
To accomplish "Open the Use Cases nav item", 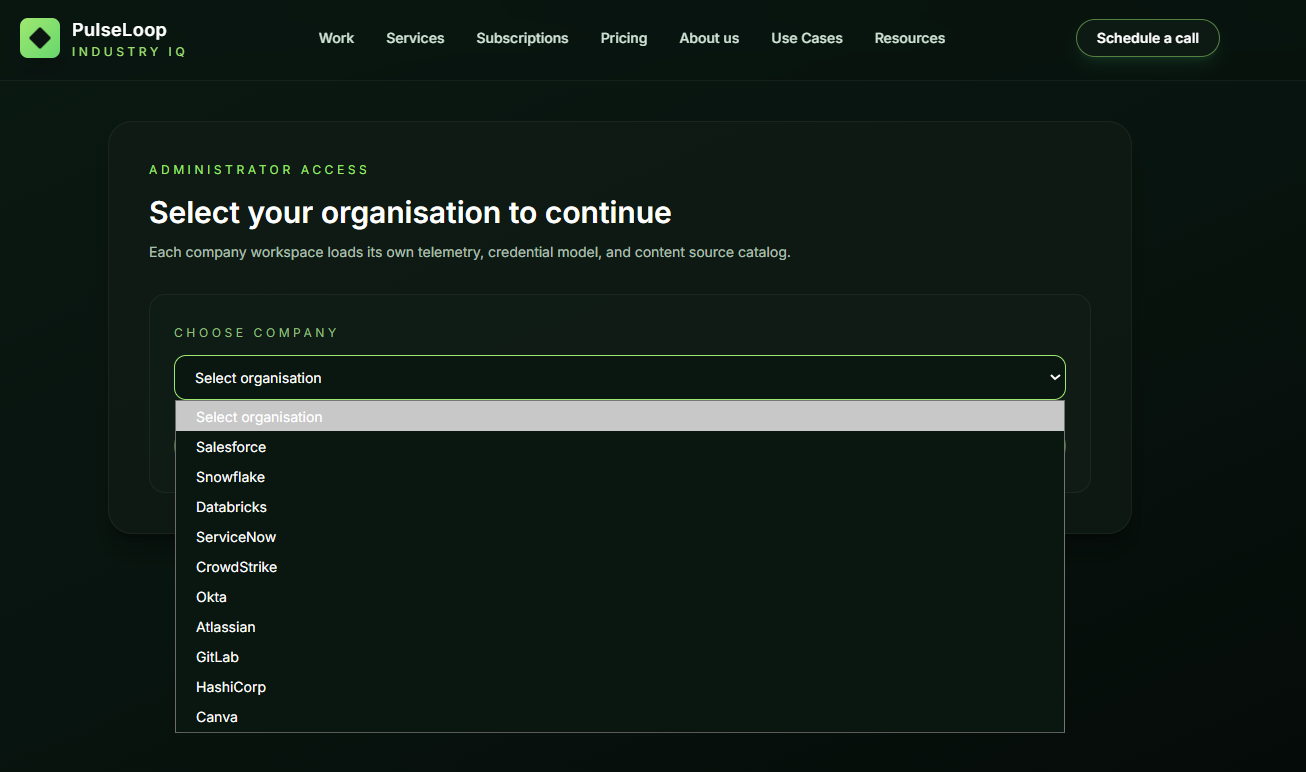I will click(807, 38).
